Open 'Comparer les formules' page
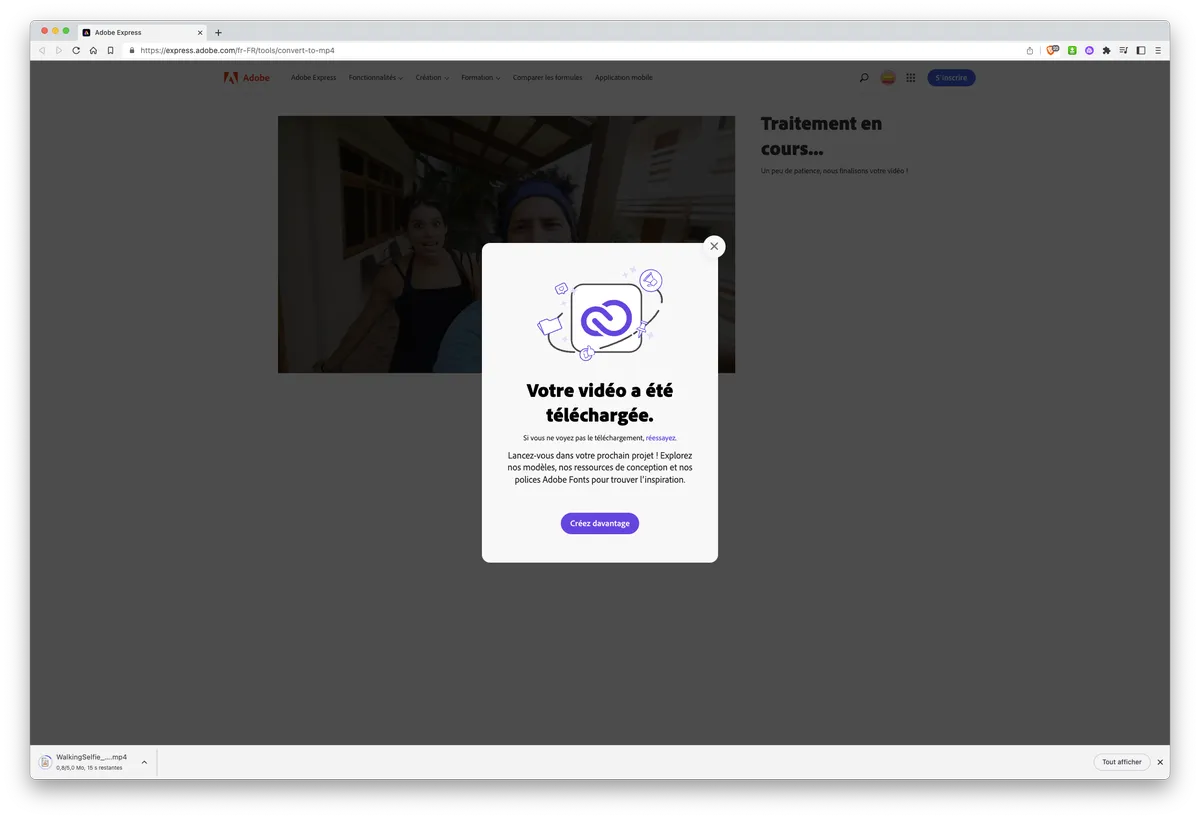This screenshot has height=819, width=1200. click(x=547, y=78)
